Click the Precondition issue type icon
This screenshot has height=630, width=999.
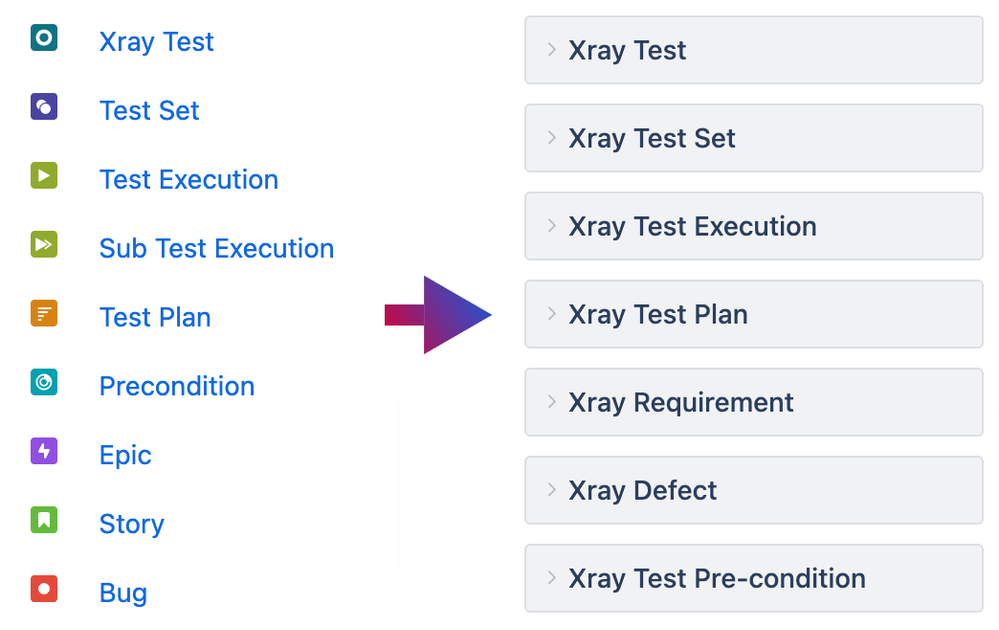(x=42, y=382)
